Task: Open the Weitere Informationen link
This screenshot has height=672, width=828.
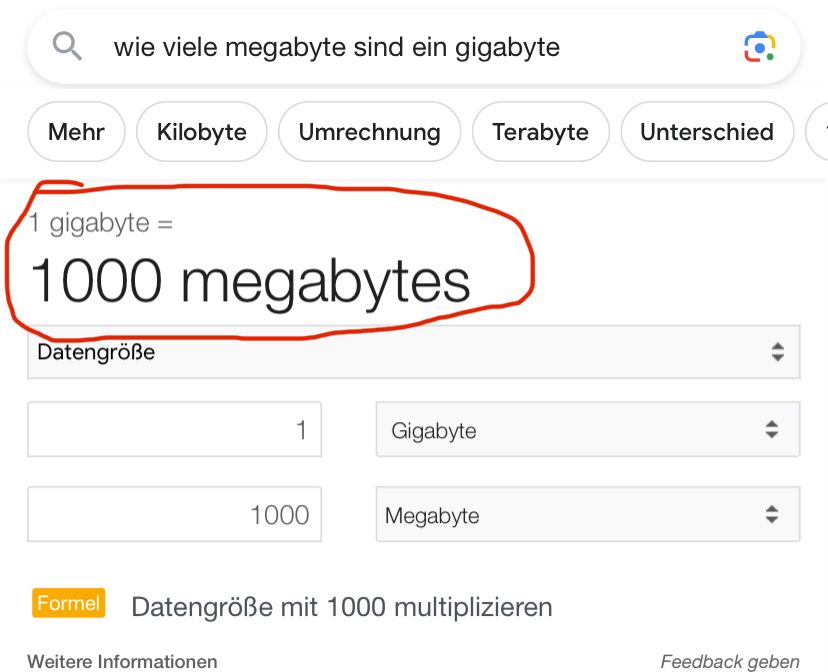Action: click(122, 661)
